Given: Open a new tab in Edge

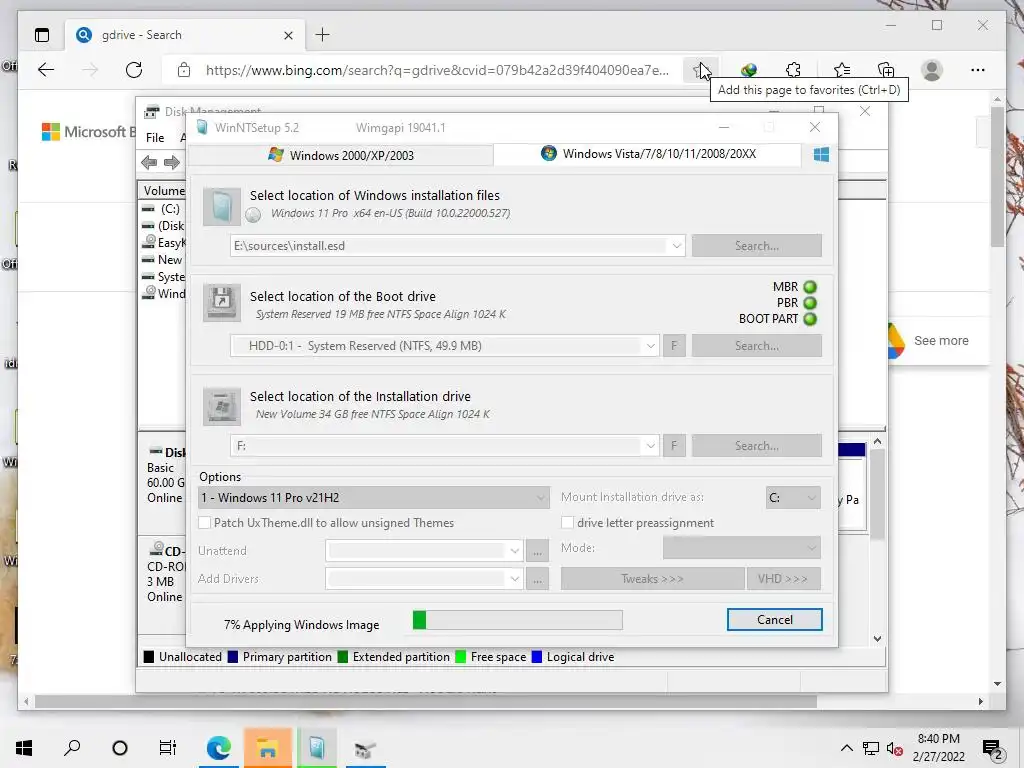Looking at the screenshot, I should coord(323,35).
